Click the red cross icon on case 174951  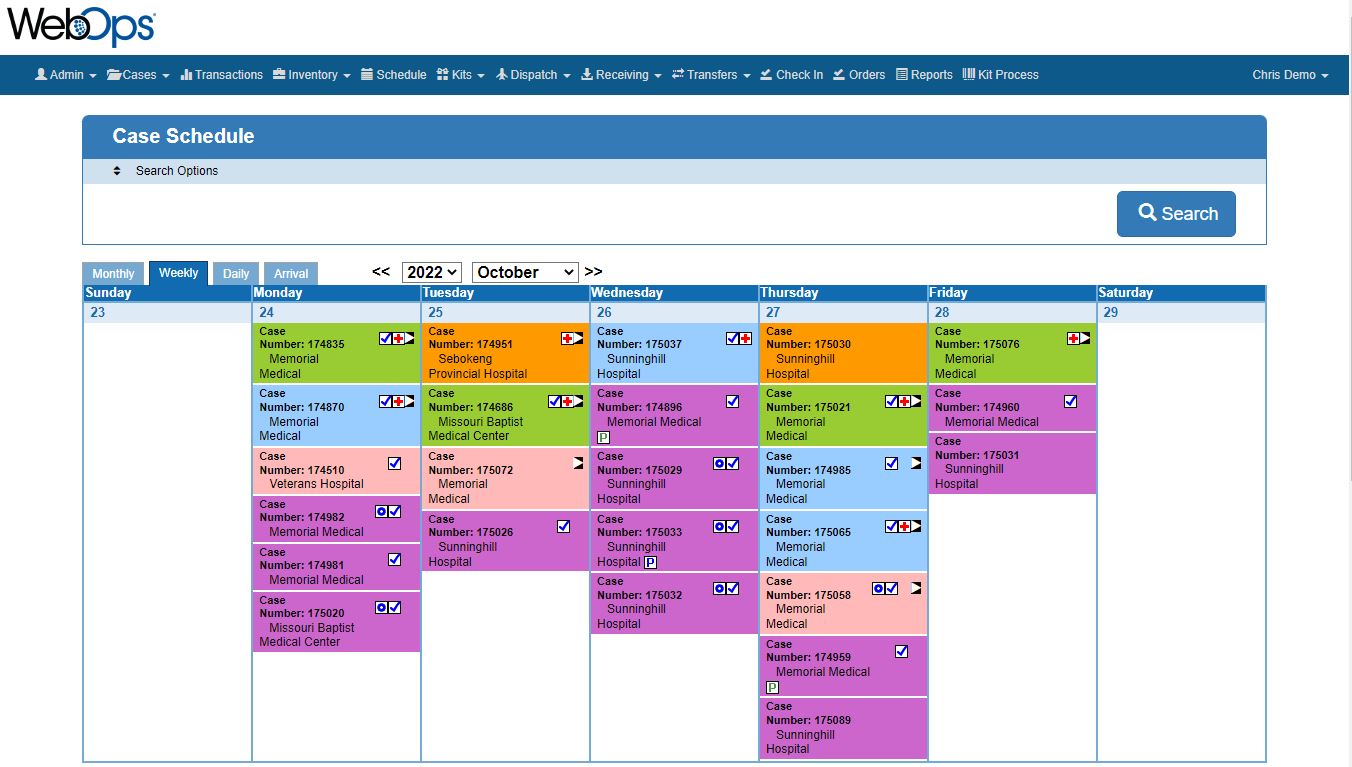coord(568,338)
